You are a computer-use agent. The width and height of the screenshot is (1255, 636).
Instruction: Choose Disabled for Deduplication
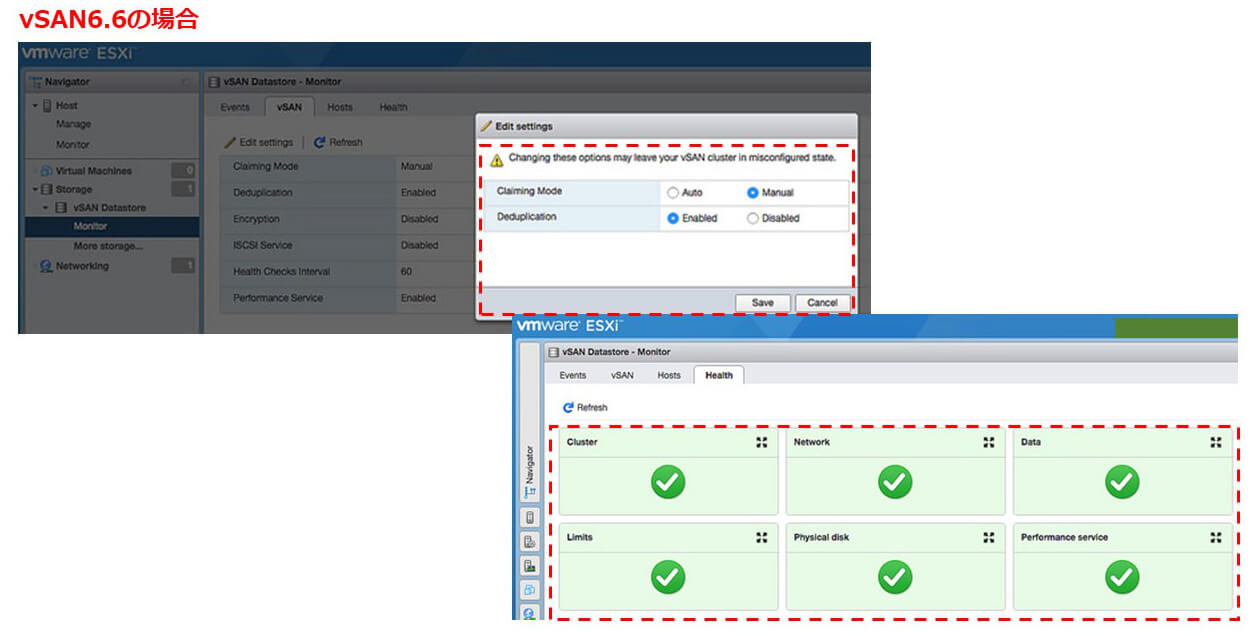coord(752,218)
